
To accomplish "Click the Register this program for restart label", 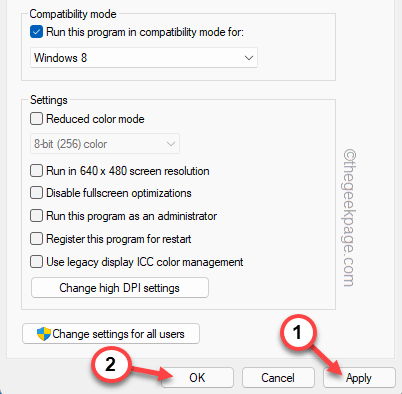I will 119,239.
